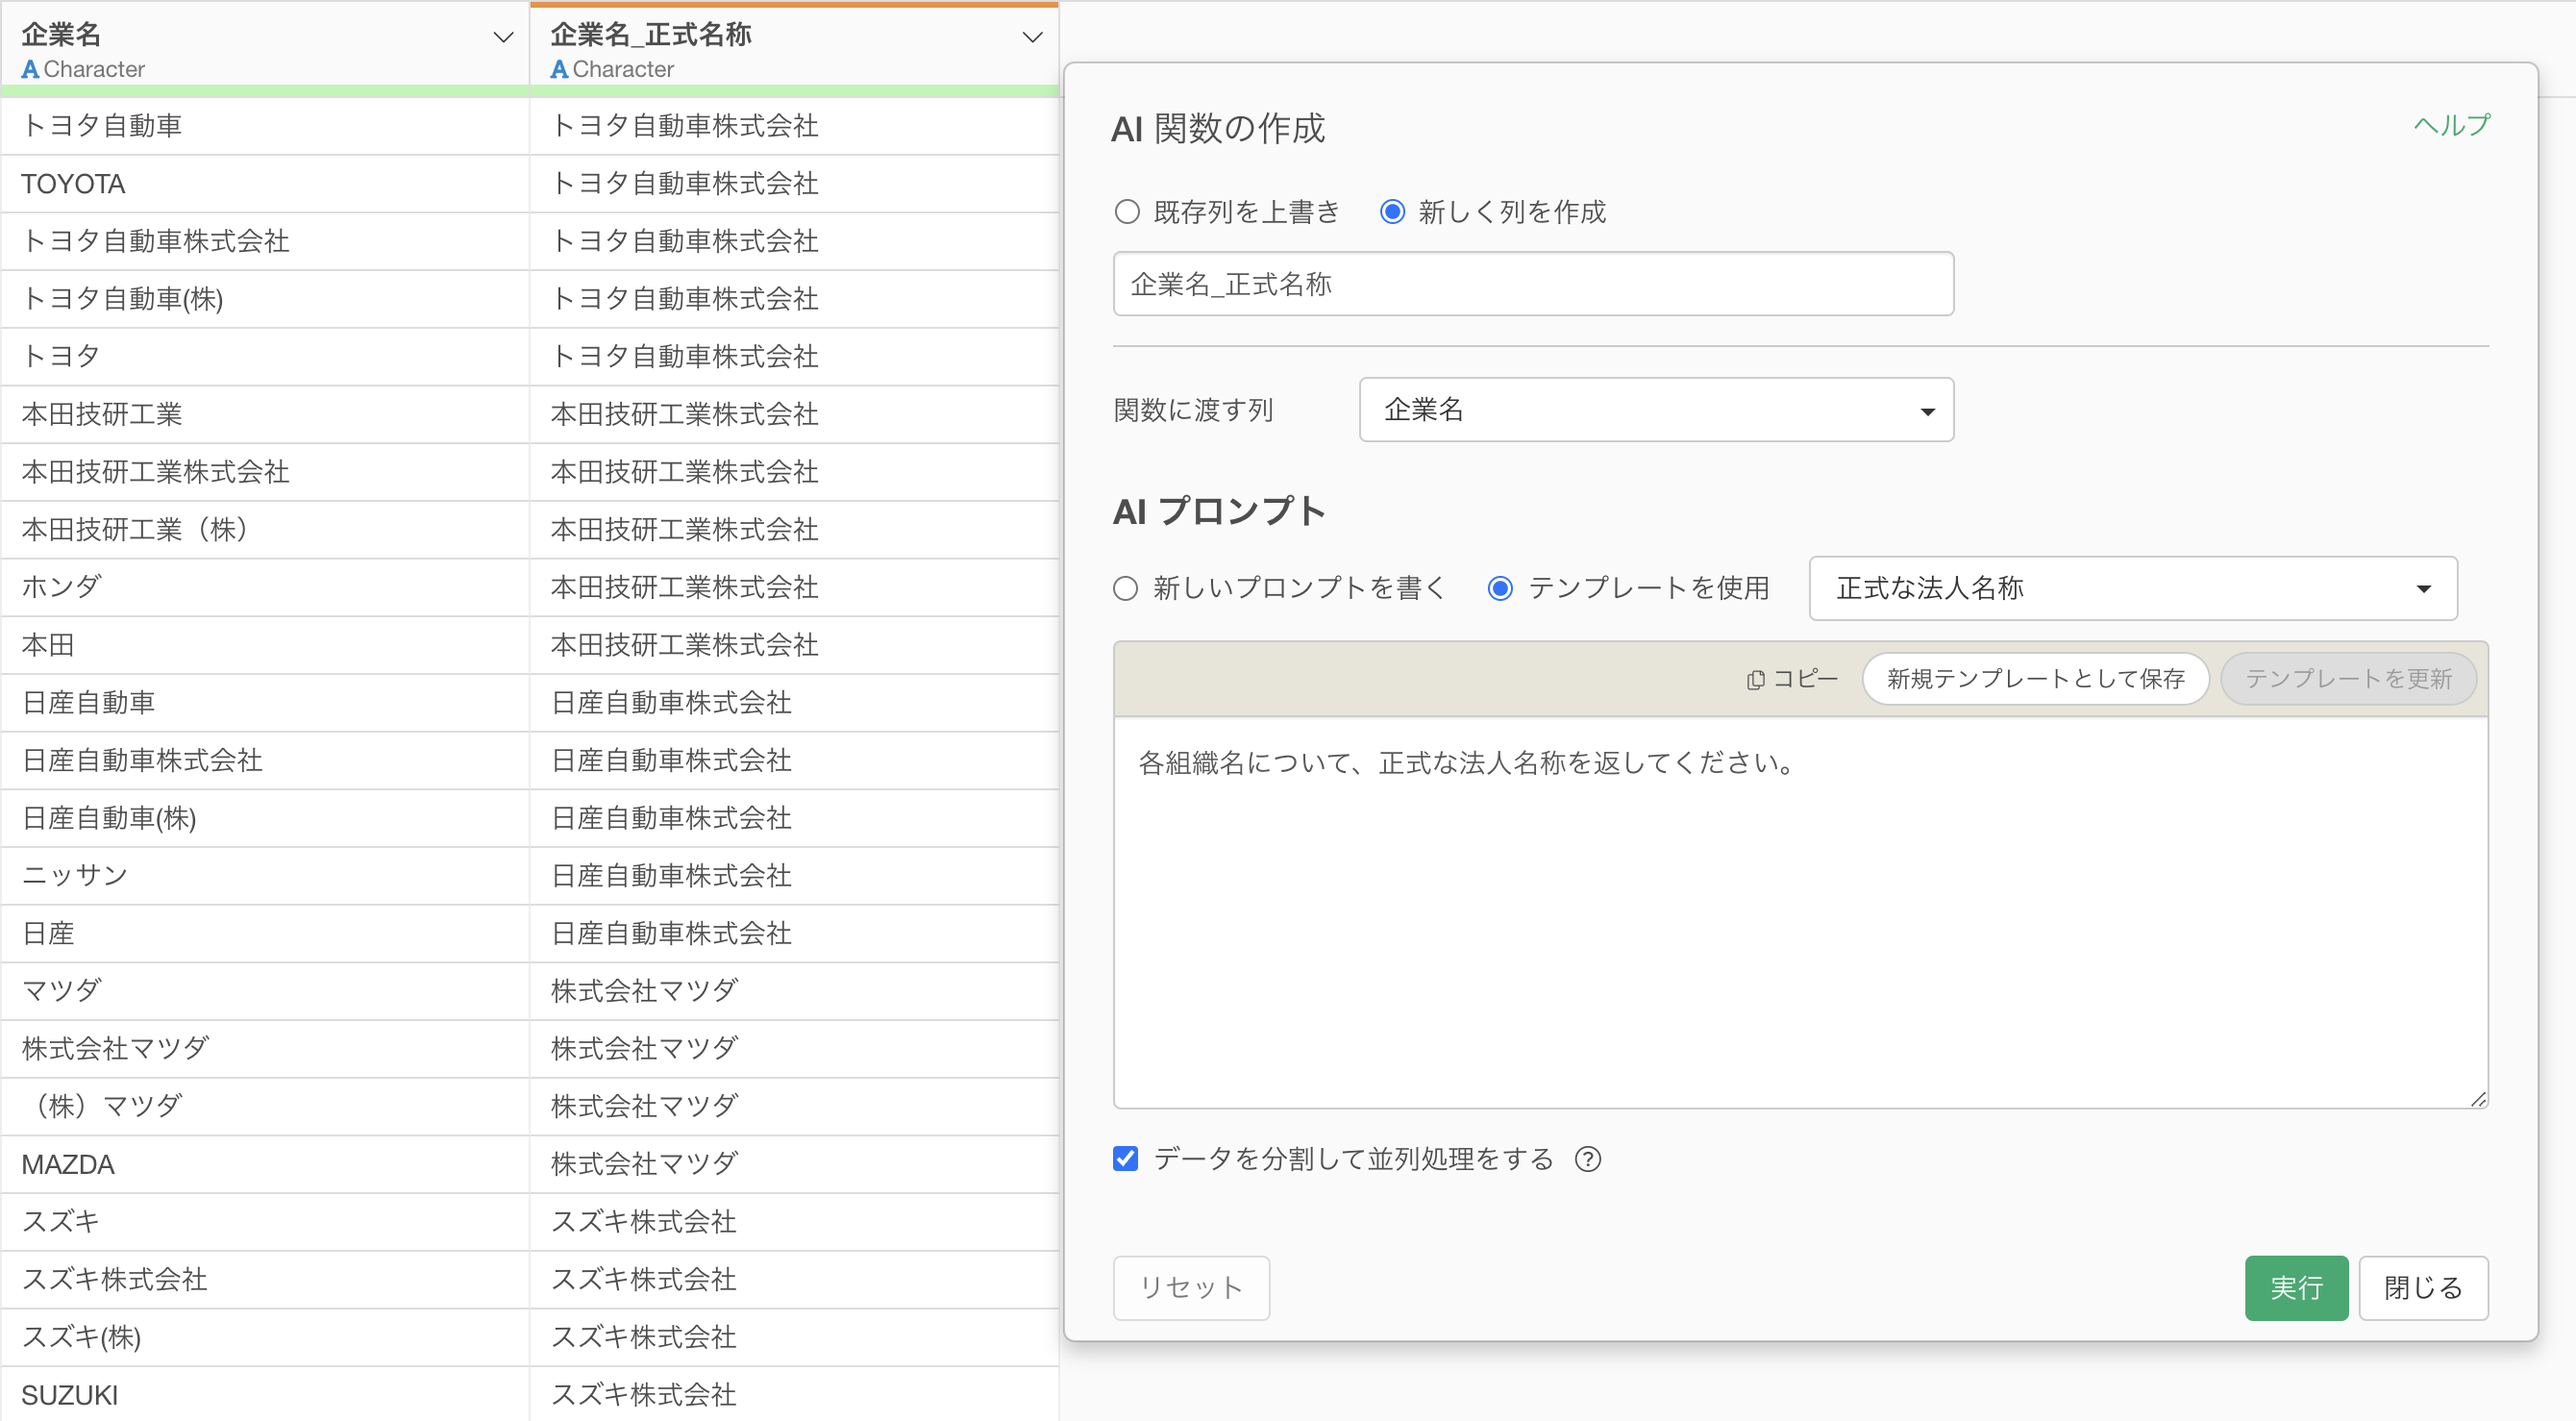Image resolution: width=2576 pixels, height=1421 pixels.
Task: Select the 新しく列を作成 radio option
Action: pyautogui.click(x=1392, y=212)
